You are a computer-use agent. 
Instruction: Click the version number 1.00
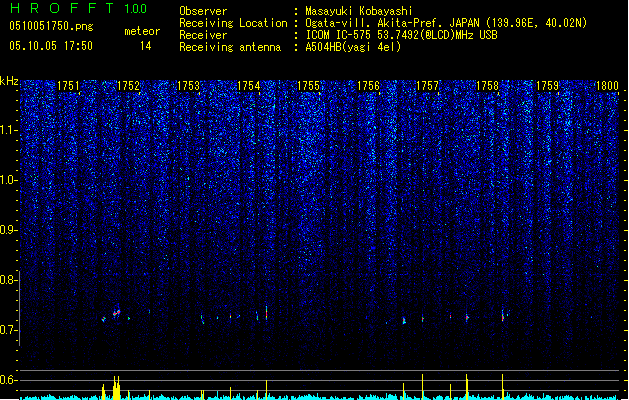tap(136, 9)
